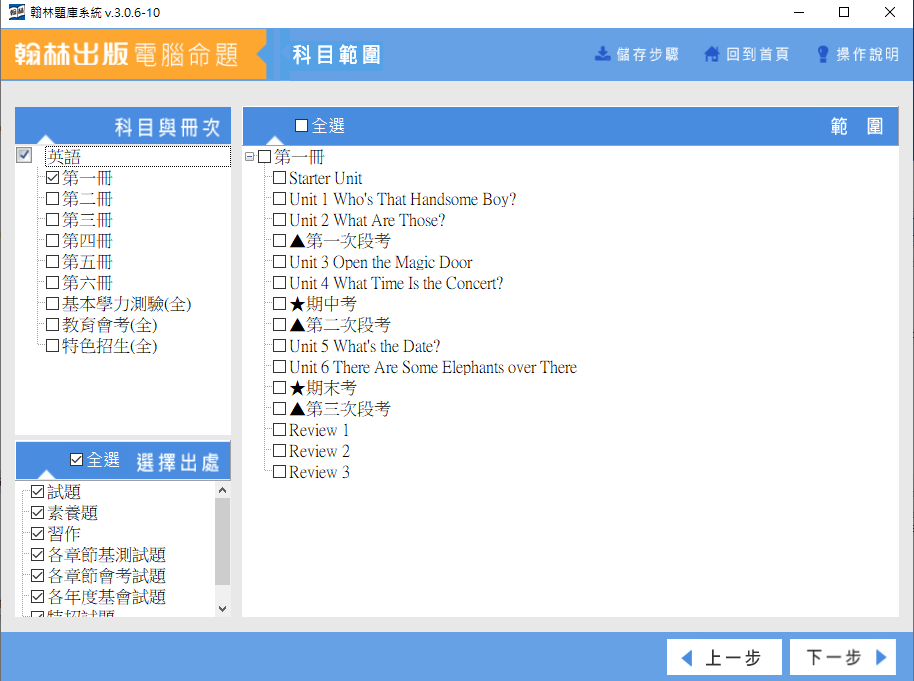The height and width of the screenshot is (681, 914).
Task: Check the 教育會考(全) checkbox
Action: tap(52, 324)
